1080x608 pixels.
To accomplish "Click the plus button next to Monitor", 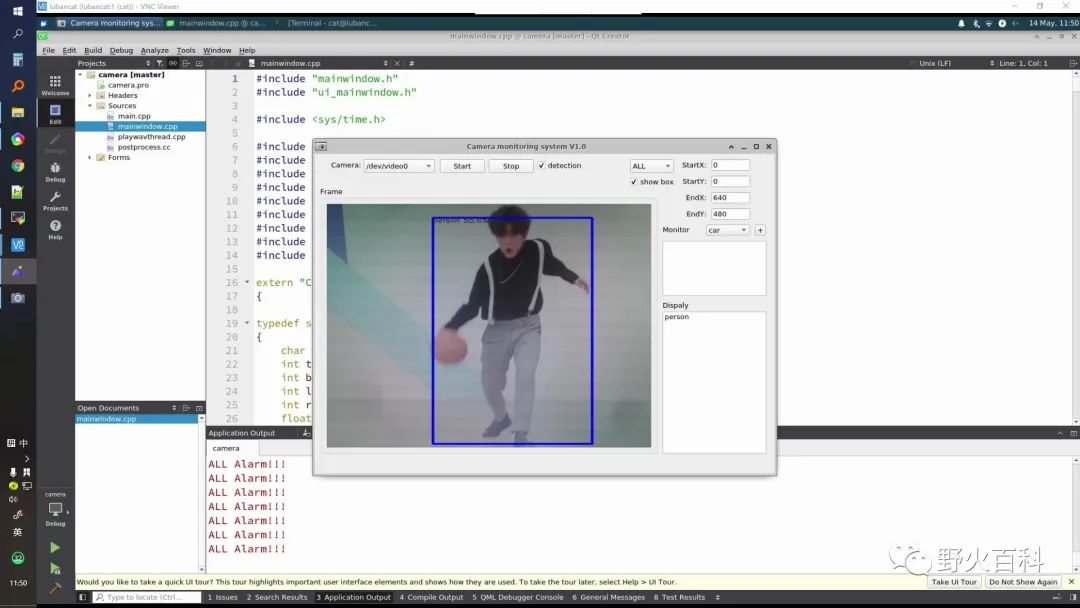I will [760, 230].
